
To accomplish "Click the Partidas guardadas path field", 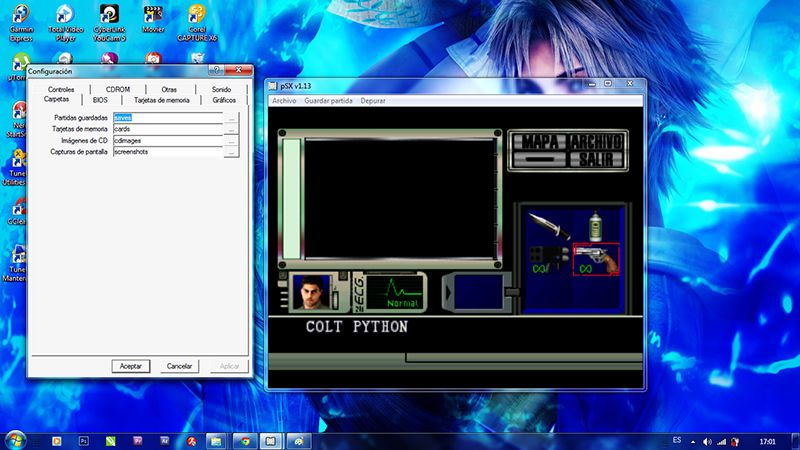I will pos(168,118).
